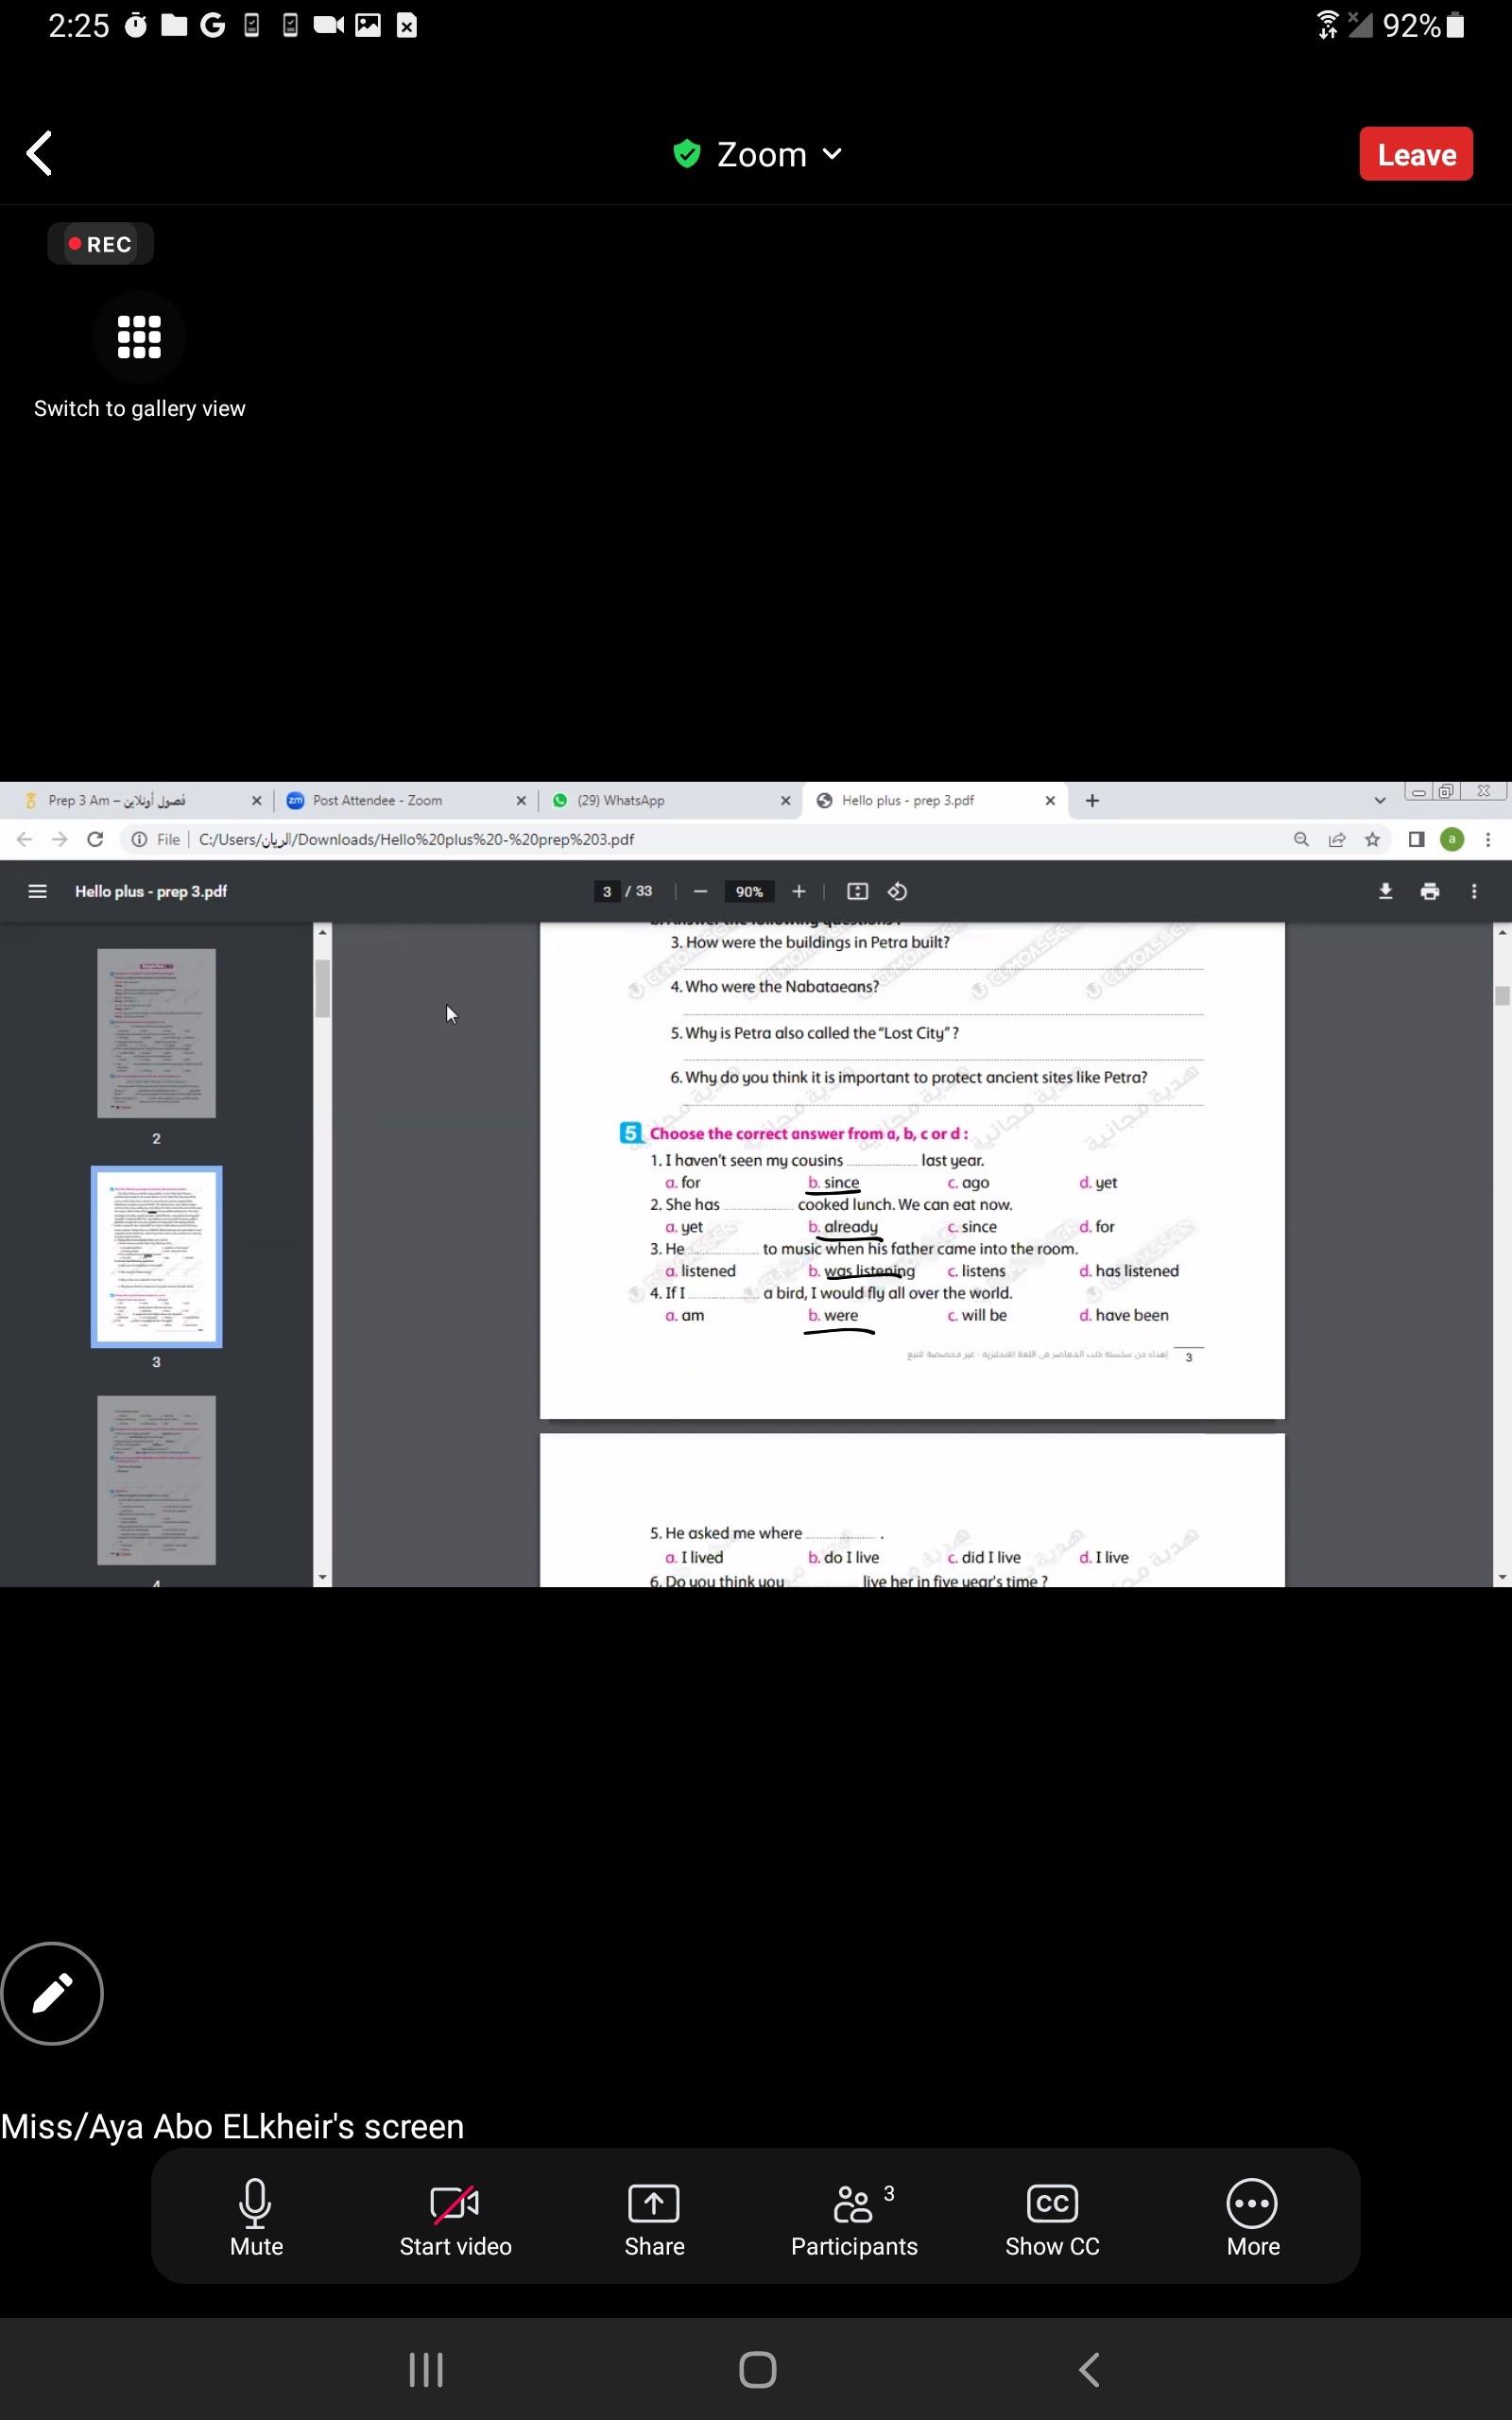
Task: Tap the Leave meeting button
Action: 1415,154
